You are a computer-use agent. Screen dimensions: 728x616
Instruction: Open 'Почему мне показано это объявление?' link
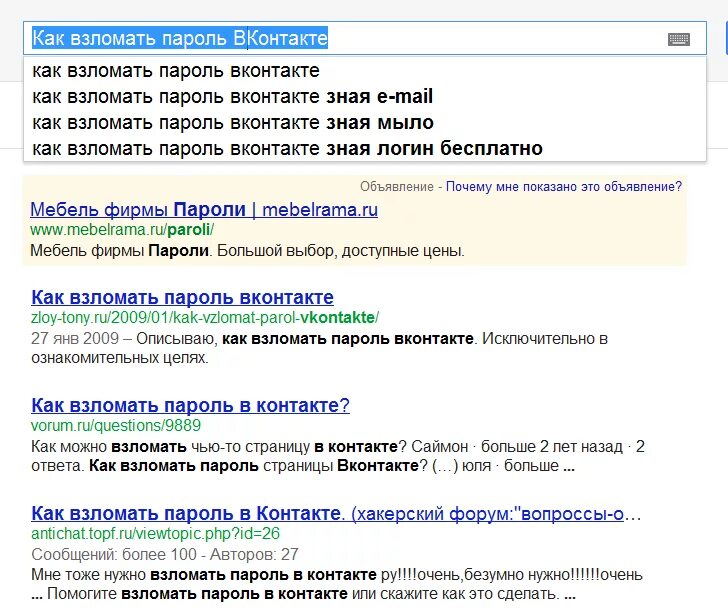click(x=564, y=187)
